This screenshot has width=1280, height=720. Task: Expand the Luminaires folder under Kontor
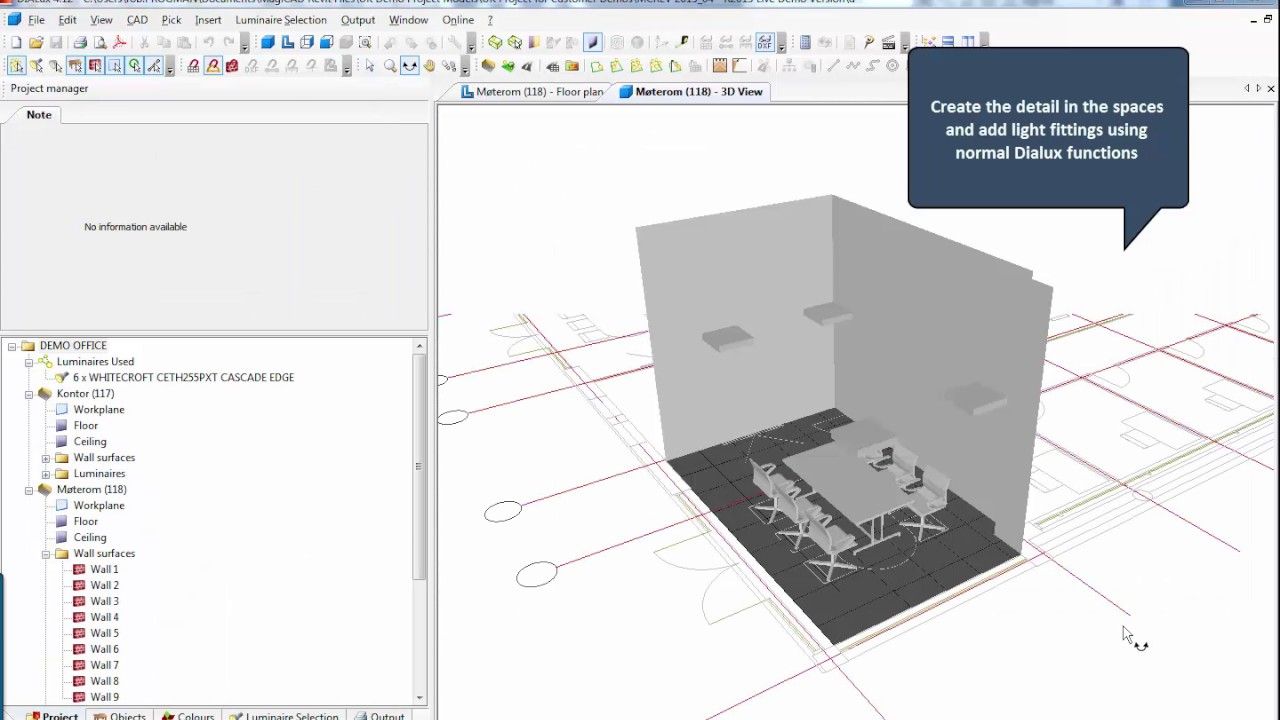[x=46, y=474]
